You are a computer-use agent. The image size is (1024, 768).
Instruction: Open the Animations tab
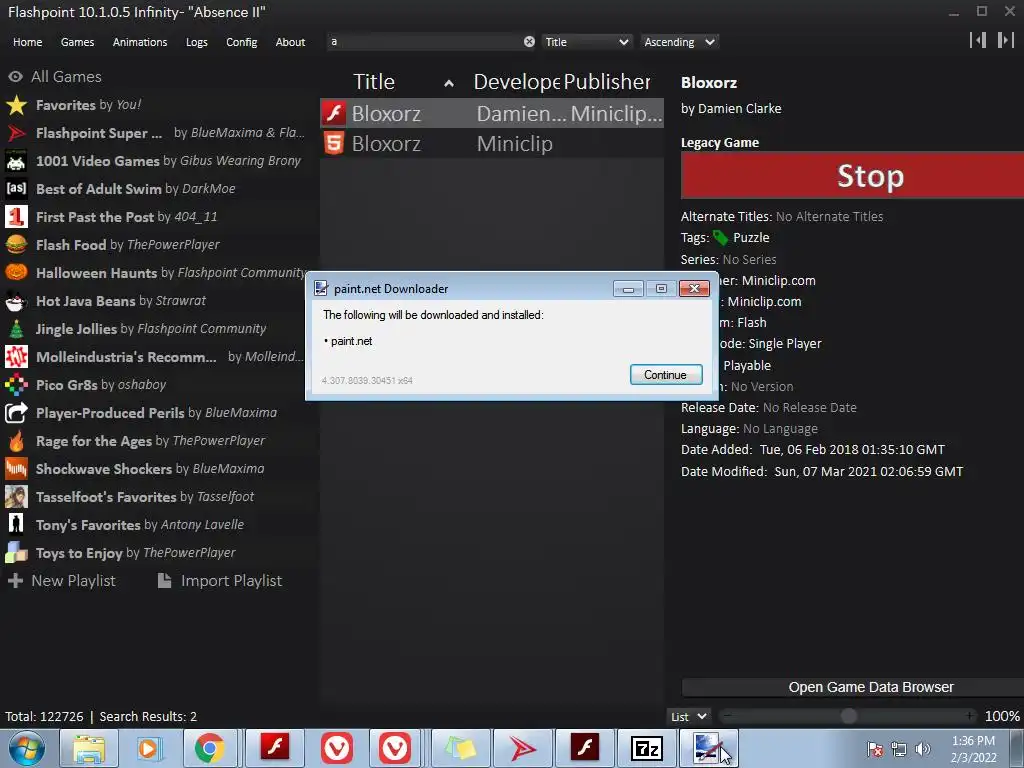pyautogui.click(x=140, y=42)
